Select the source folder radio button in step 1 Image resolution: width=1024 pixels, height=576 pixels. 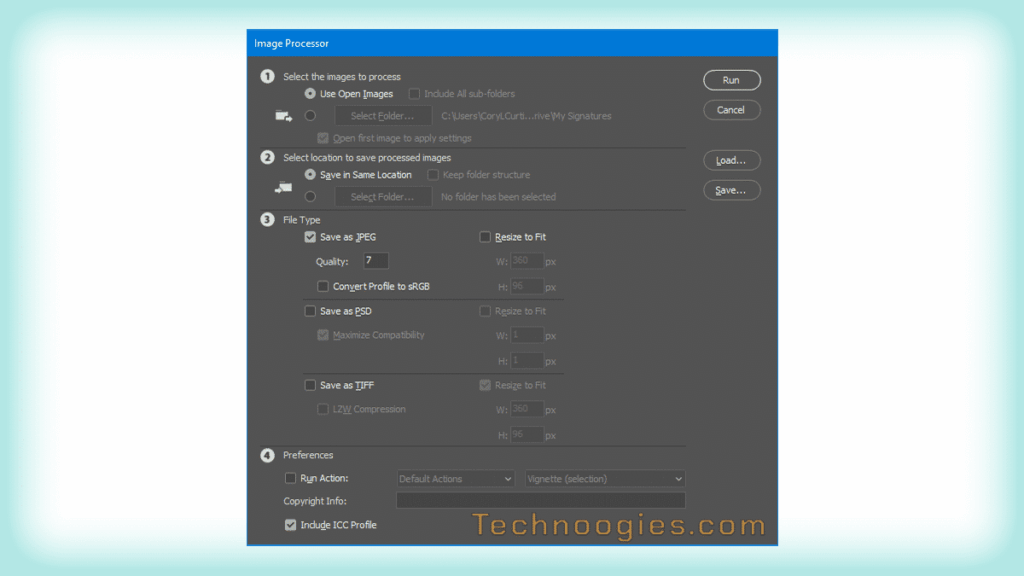click(310, 116)
